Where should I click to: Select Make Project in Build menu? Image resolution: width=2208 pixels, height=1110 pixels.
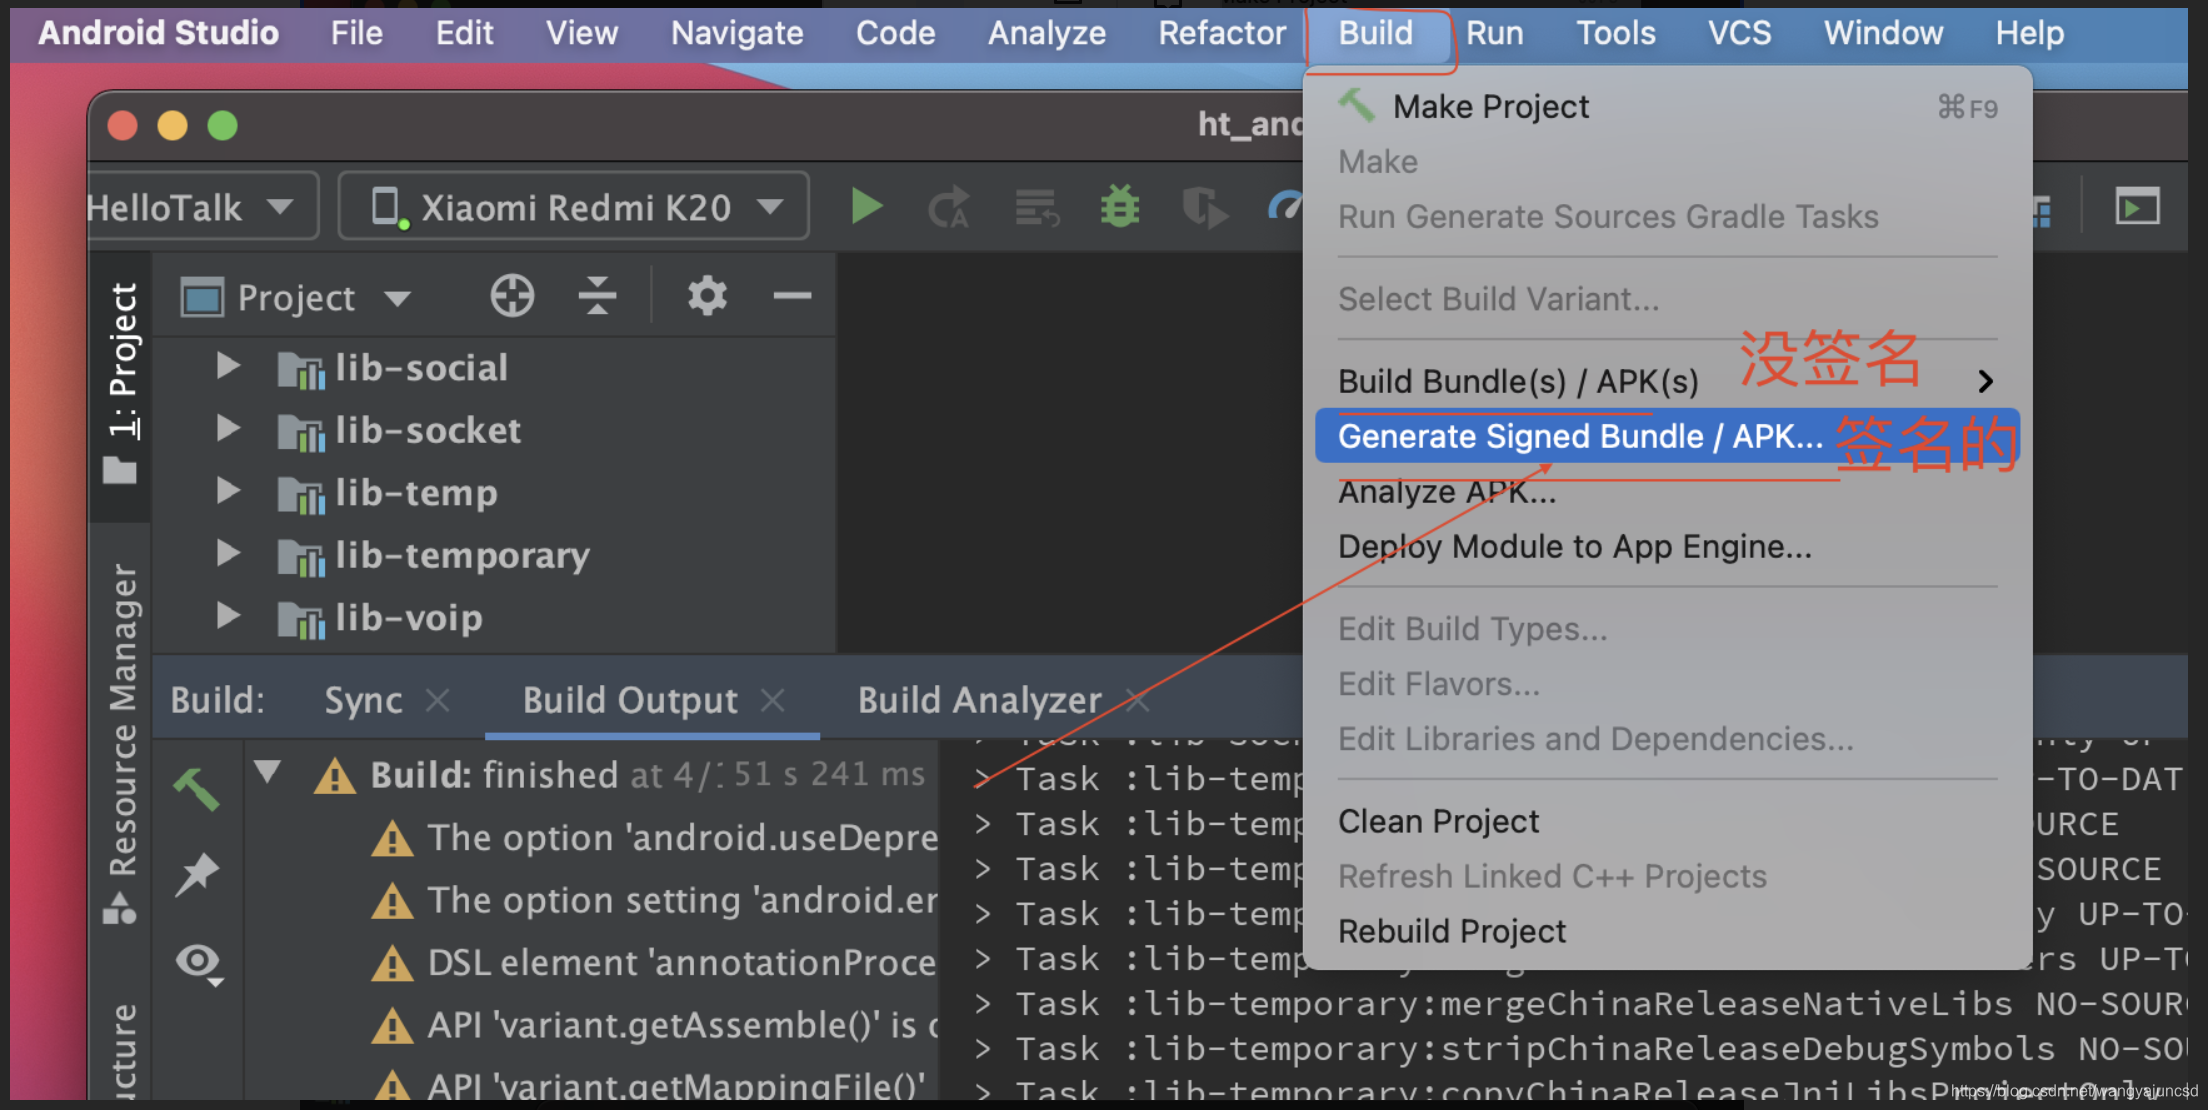pyautogui.click(x=1667, y=107)
